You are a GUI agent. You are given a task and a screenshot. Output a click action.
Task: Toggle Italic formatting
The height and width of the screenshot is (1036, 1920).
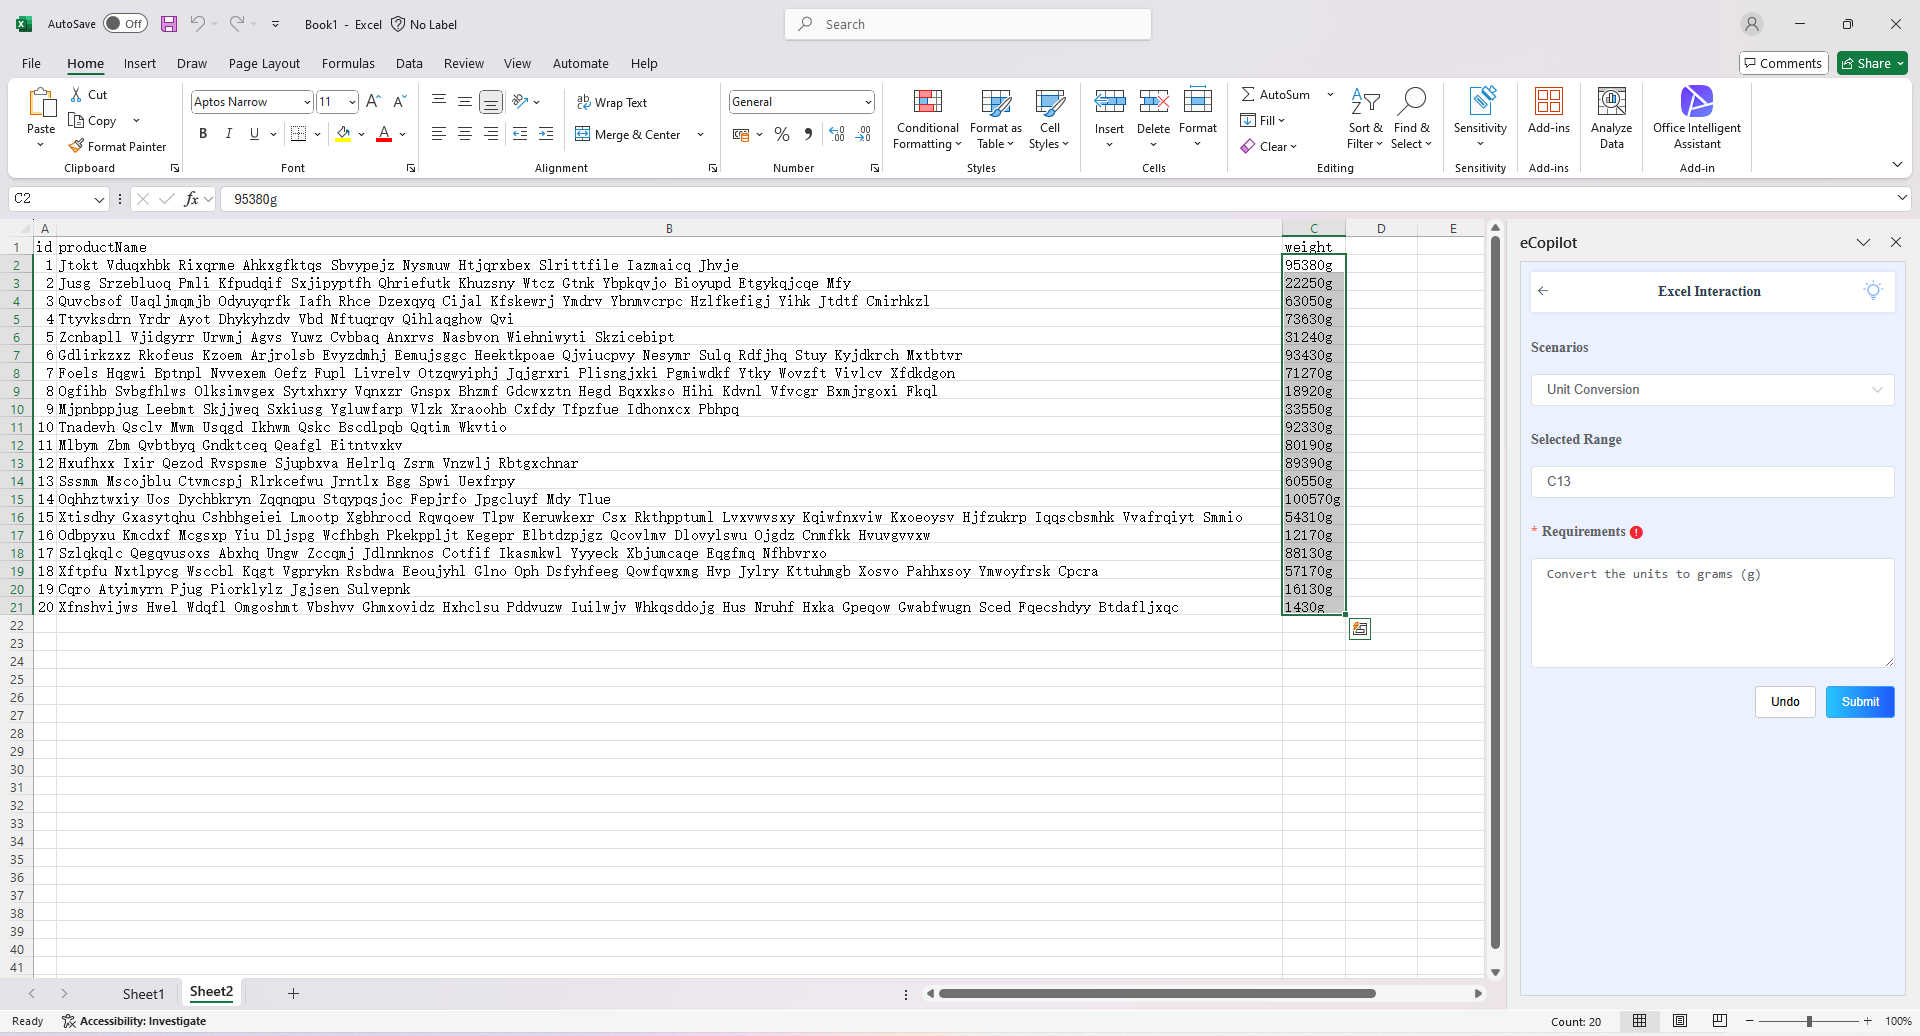click(229, 134)
